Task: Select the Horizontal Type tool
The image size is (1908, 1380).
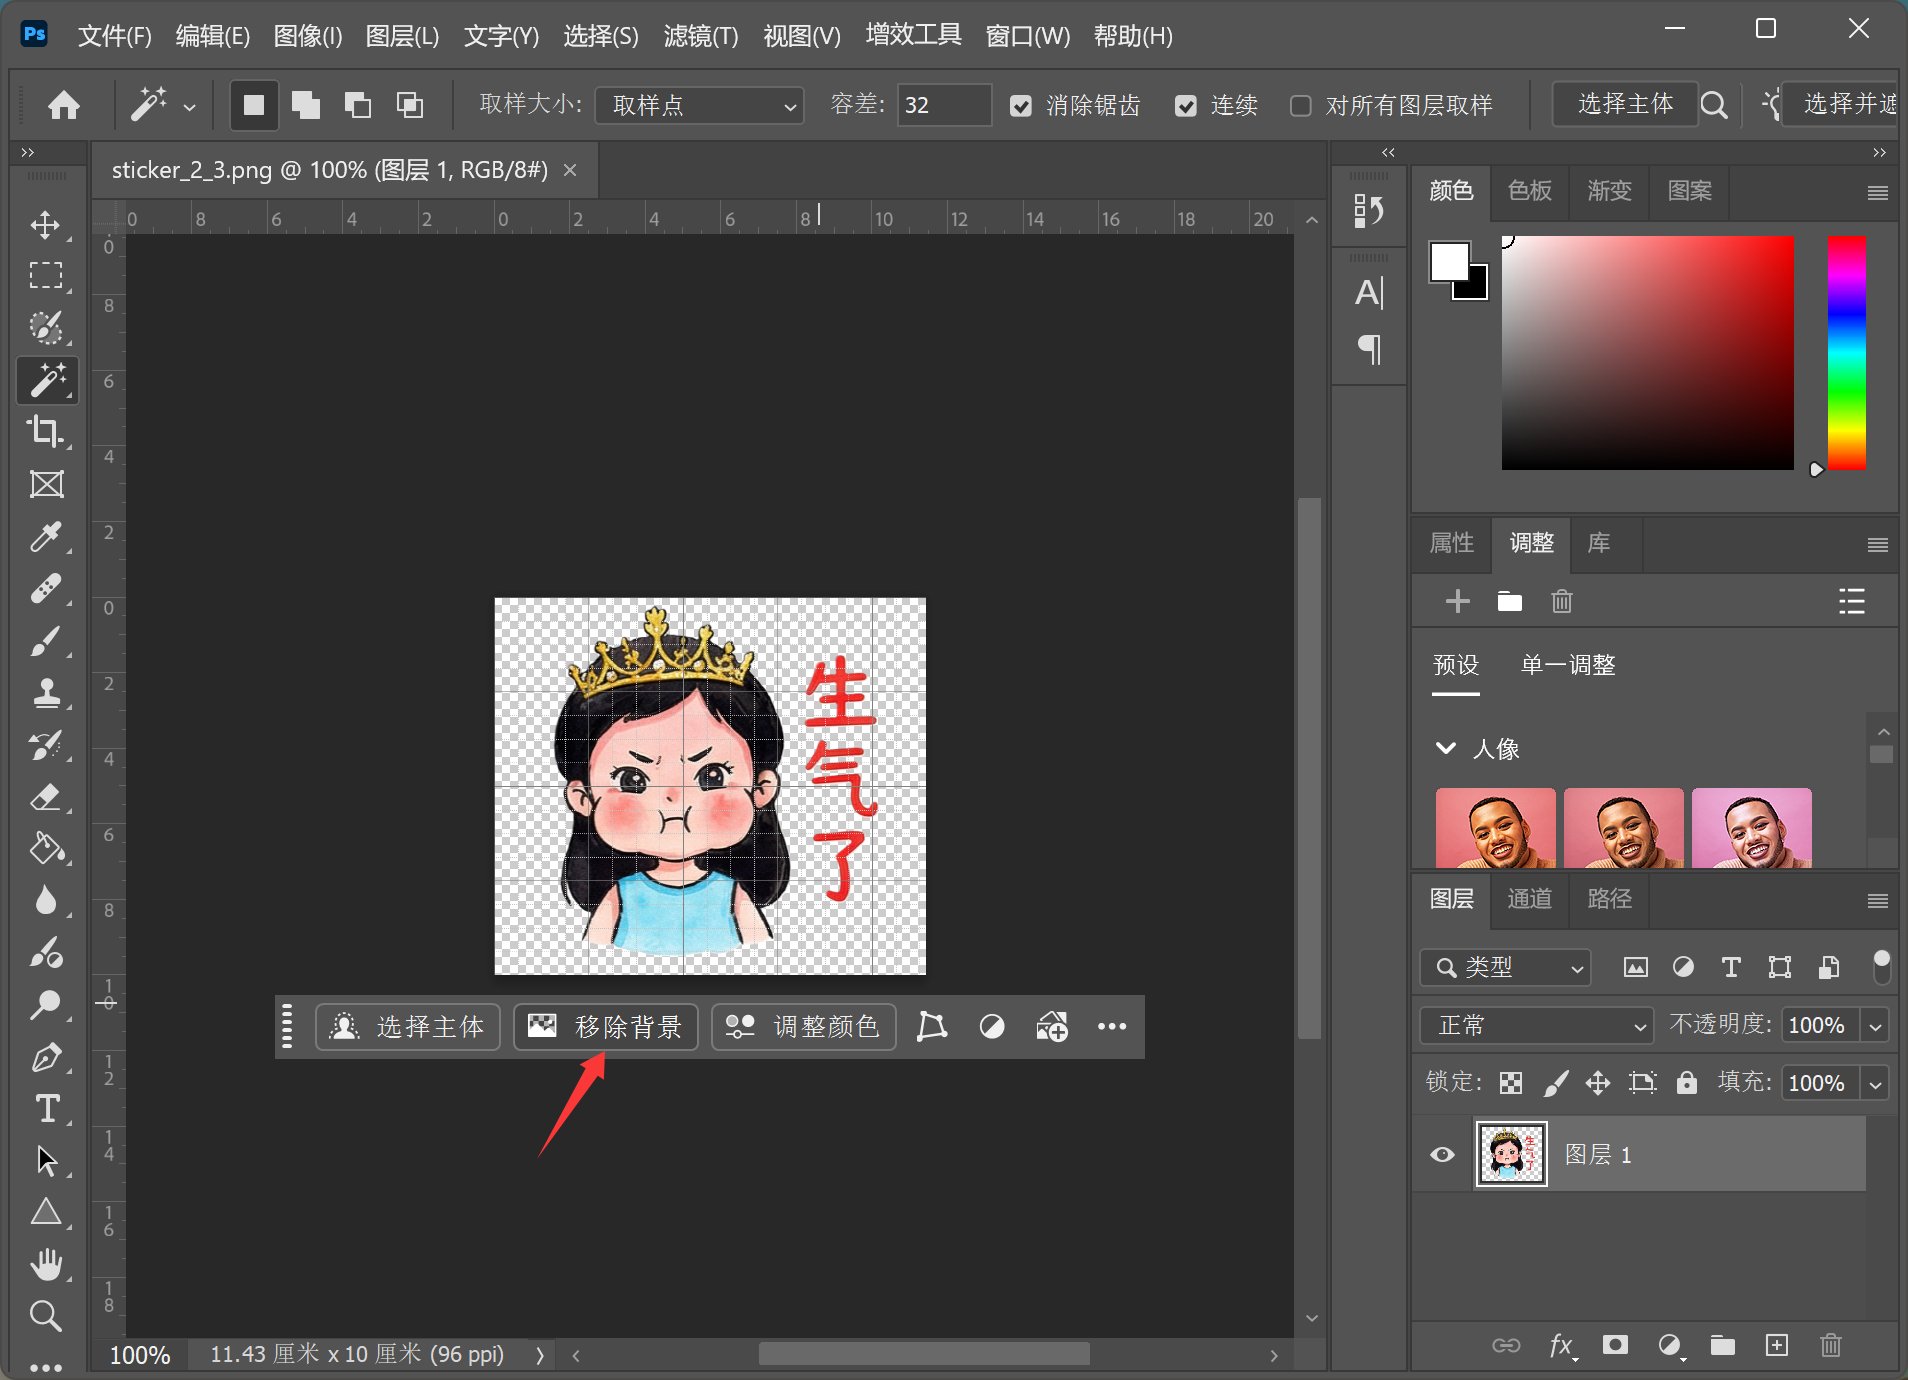Action: 46,1109
